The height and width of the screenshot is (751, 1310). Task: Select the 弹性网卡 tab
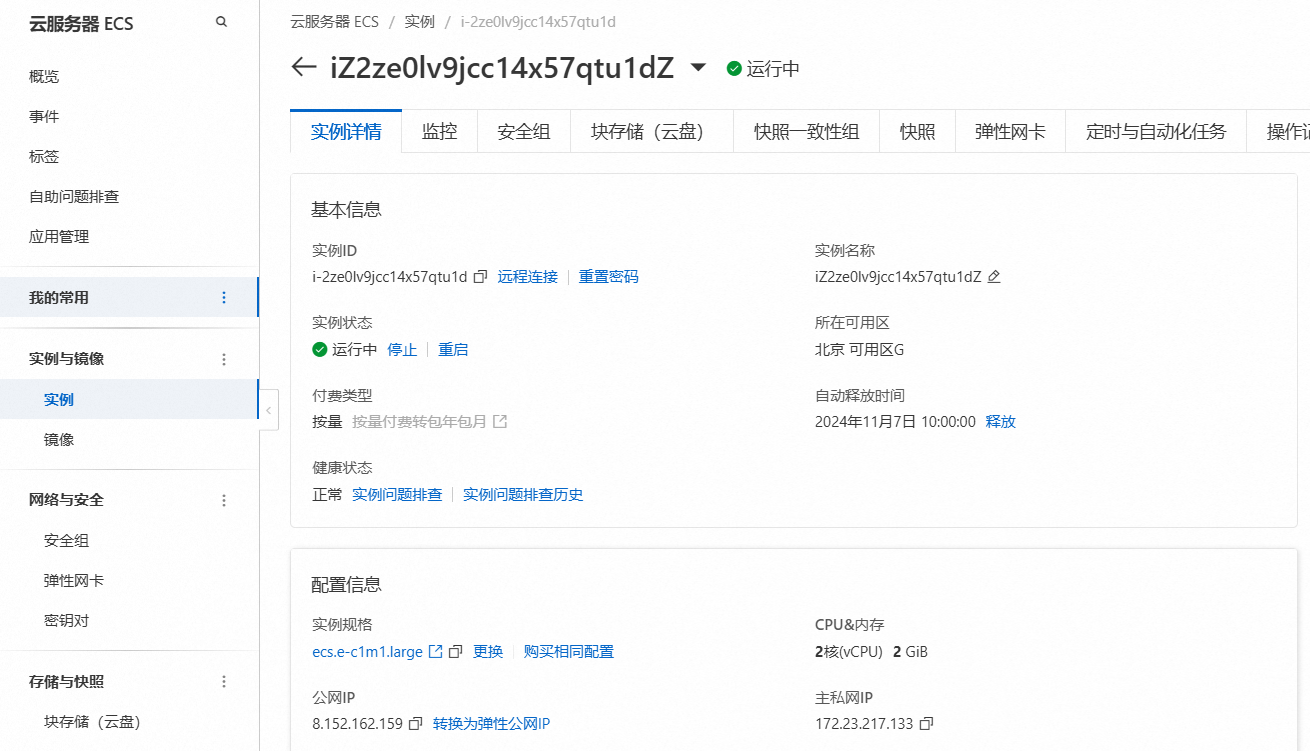click(1010, 131)
